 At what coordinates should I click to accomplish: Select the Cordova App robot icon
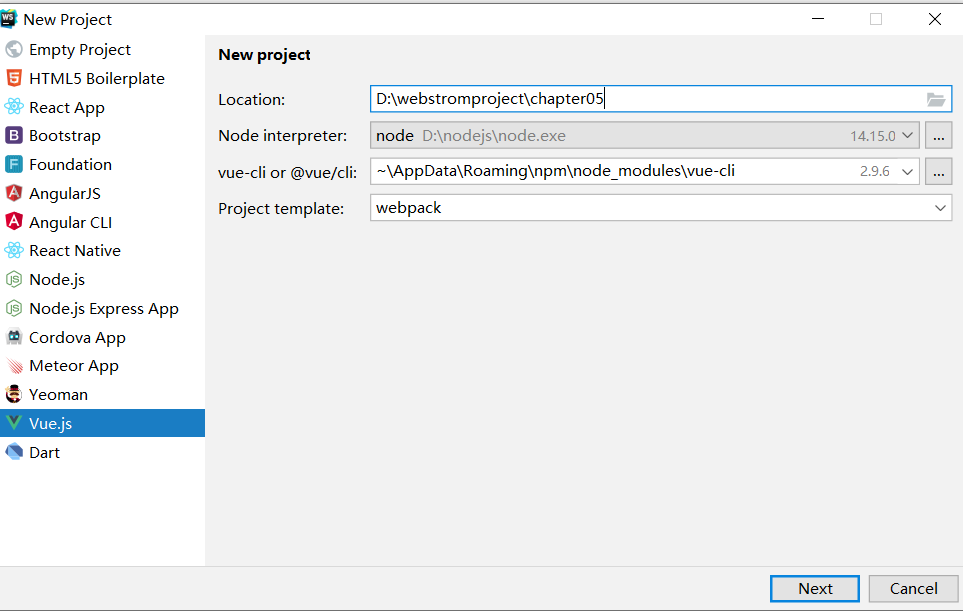pos(14,338)
